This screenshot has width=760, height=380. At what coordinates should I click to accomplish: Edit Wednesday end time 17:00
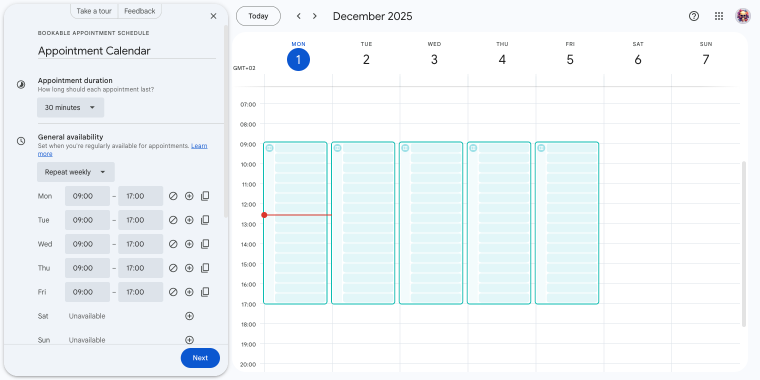pyautogui.click(x=141, y=244)
